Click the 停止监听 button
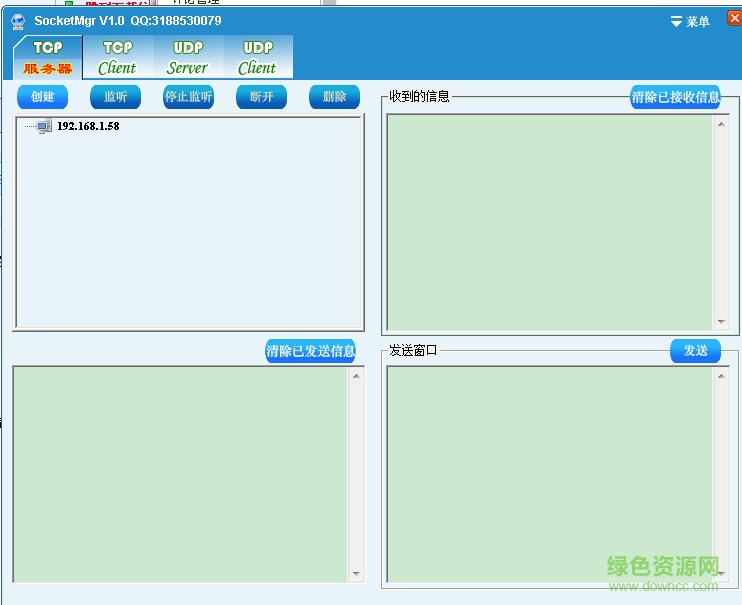The image size is (742, 605). (188, 97)
